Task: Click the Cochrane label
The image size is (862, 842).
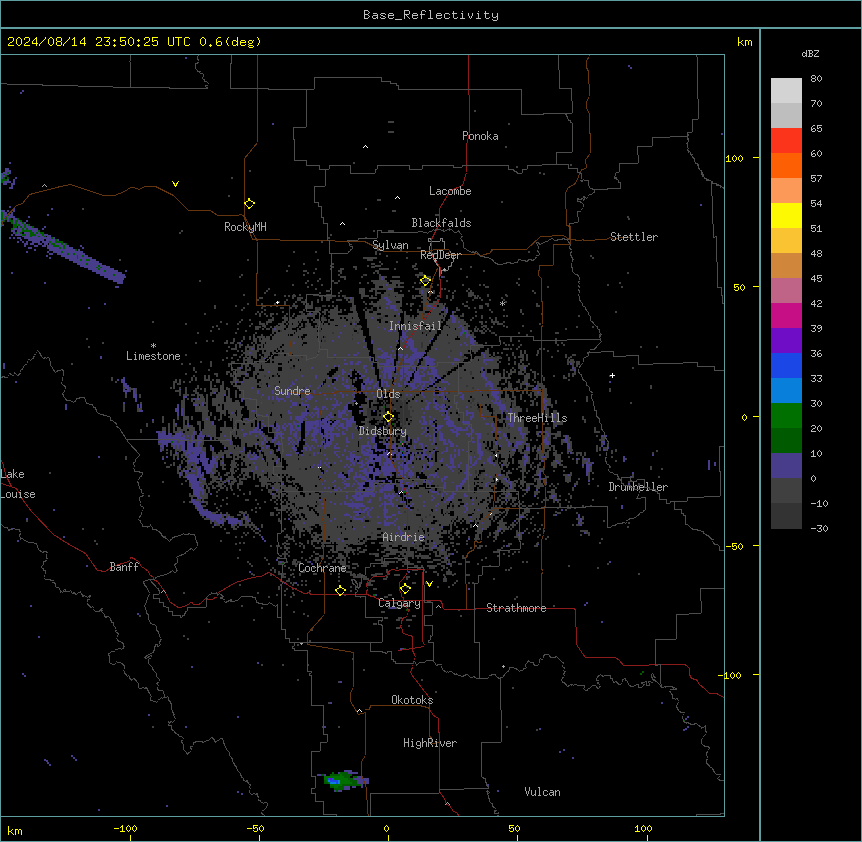Action: click(322, 568)
